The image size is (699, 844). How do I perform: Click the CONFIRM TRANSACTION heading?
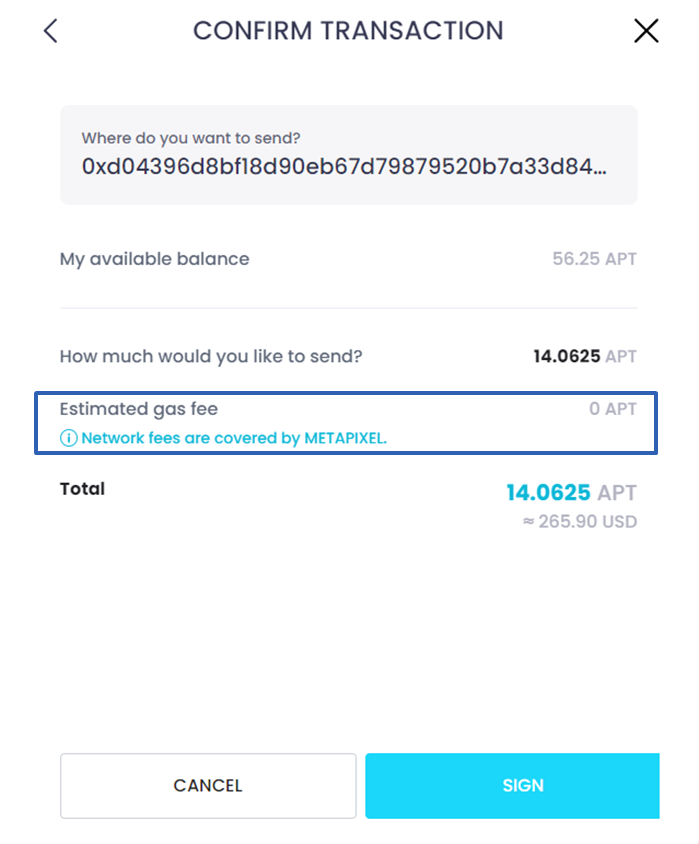(x=349, y=31)
